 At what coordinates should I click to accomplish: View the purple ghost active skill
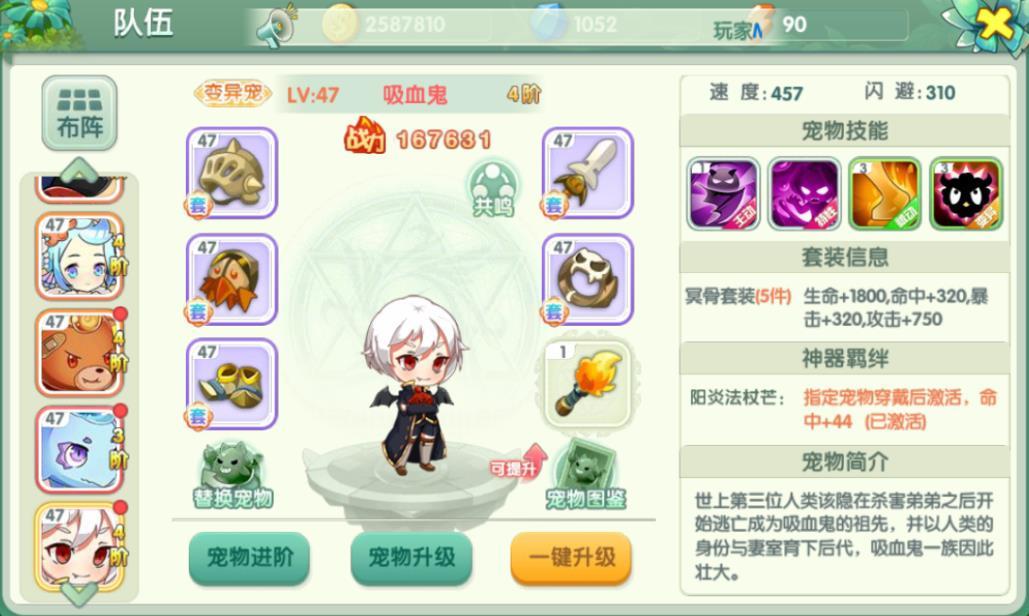[723, 194]
